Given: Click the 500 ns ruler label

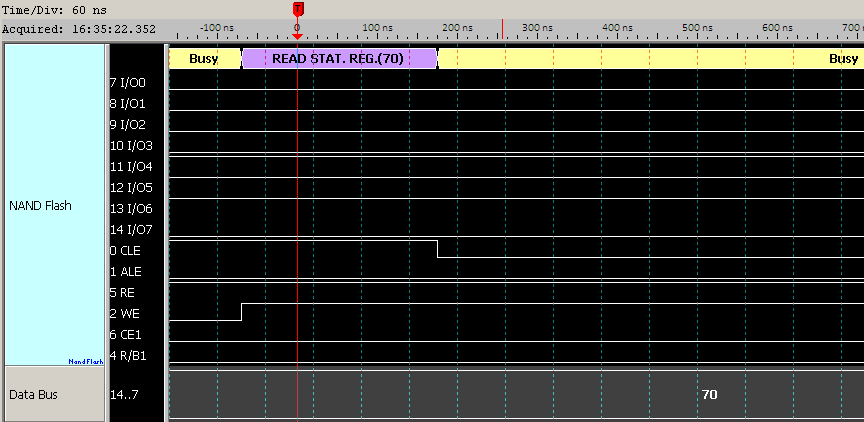Looking at the screenshot, I should pyautogui.click(x=697, y=27).
